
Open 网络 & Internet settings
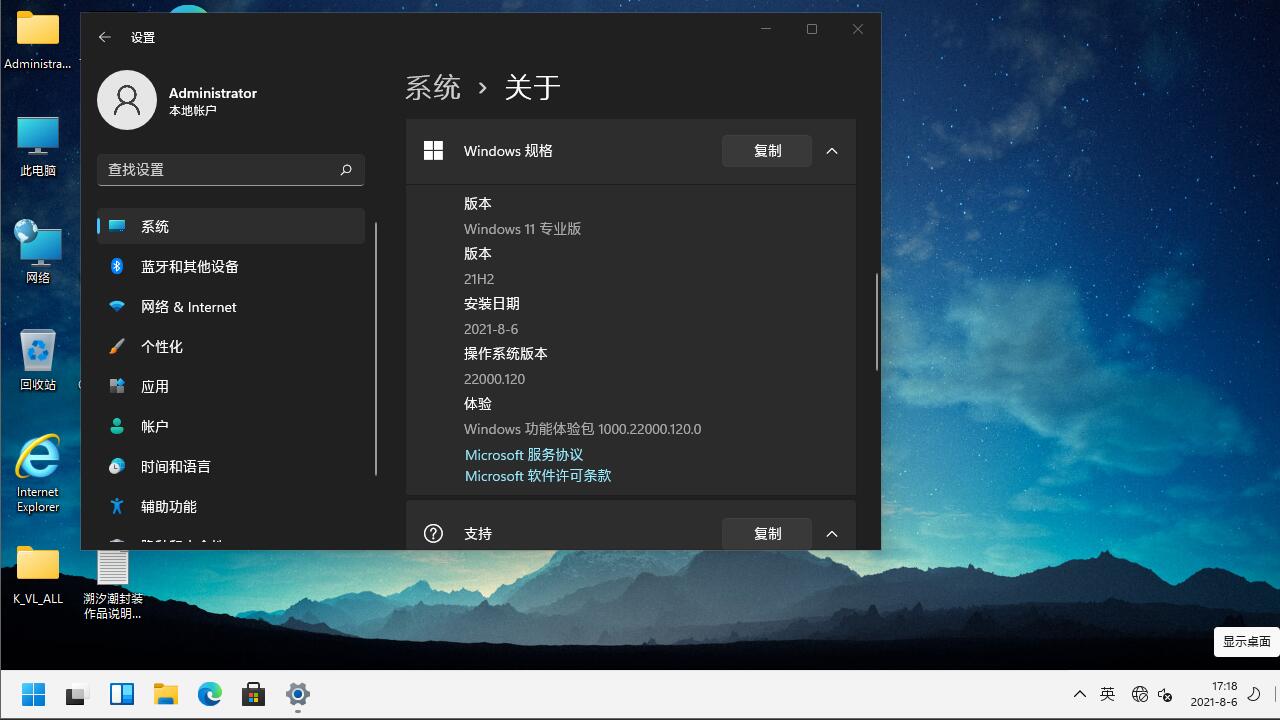[x=231, y=306]
